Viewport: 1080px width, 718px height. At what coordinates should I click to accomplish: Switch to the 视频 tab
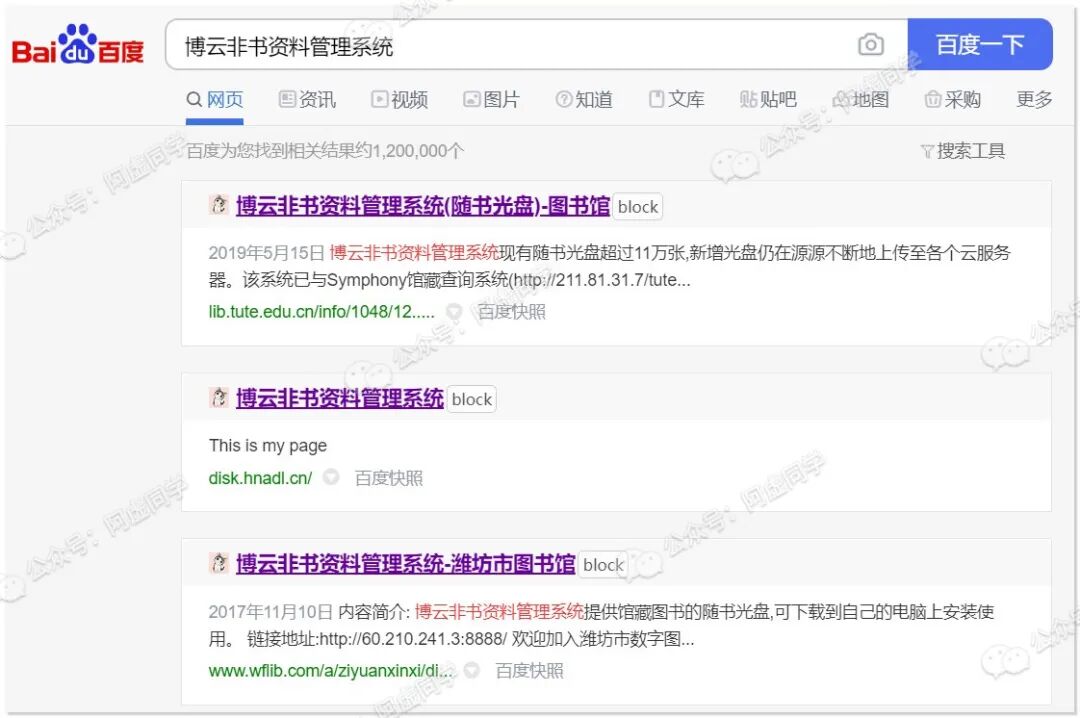(x=399, y=100)
